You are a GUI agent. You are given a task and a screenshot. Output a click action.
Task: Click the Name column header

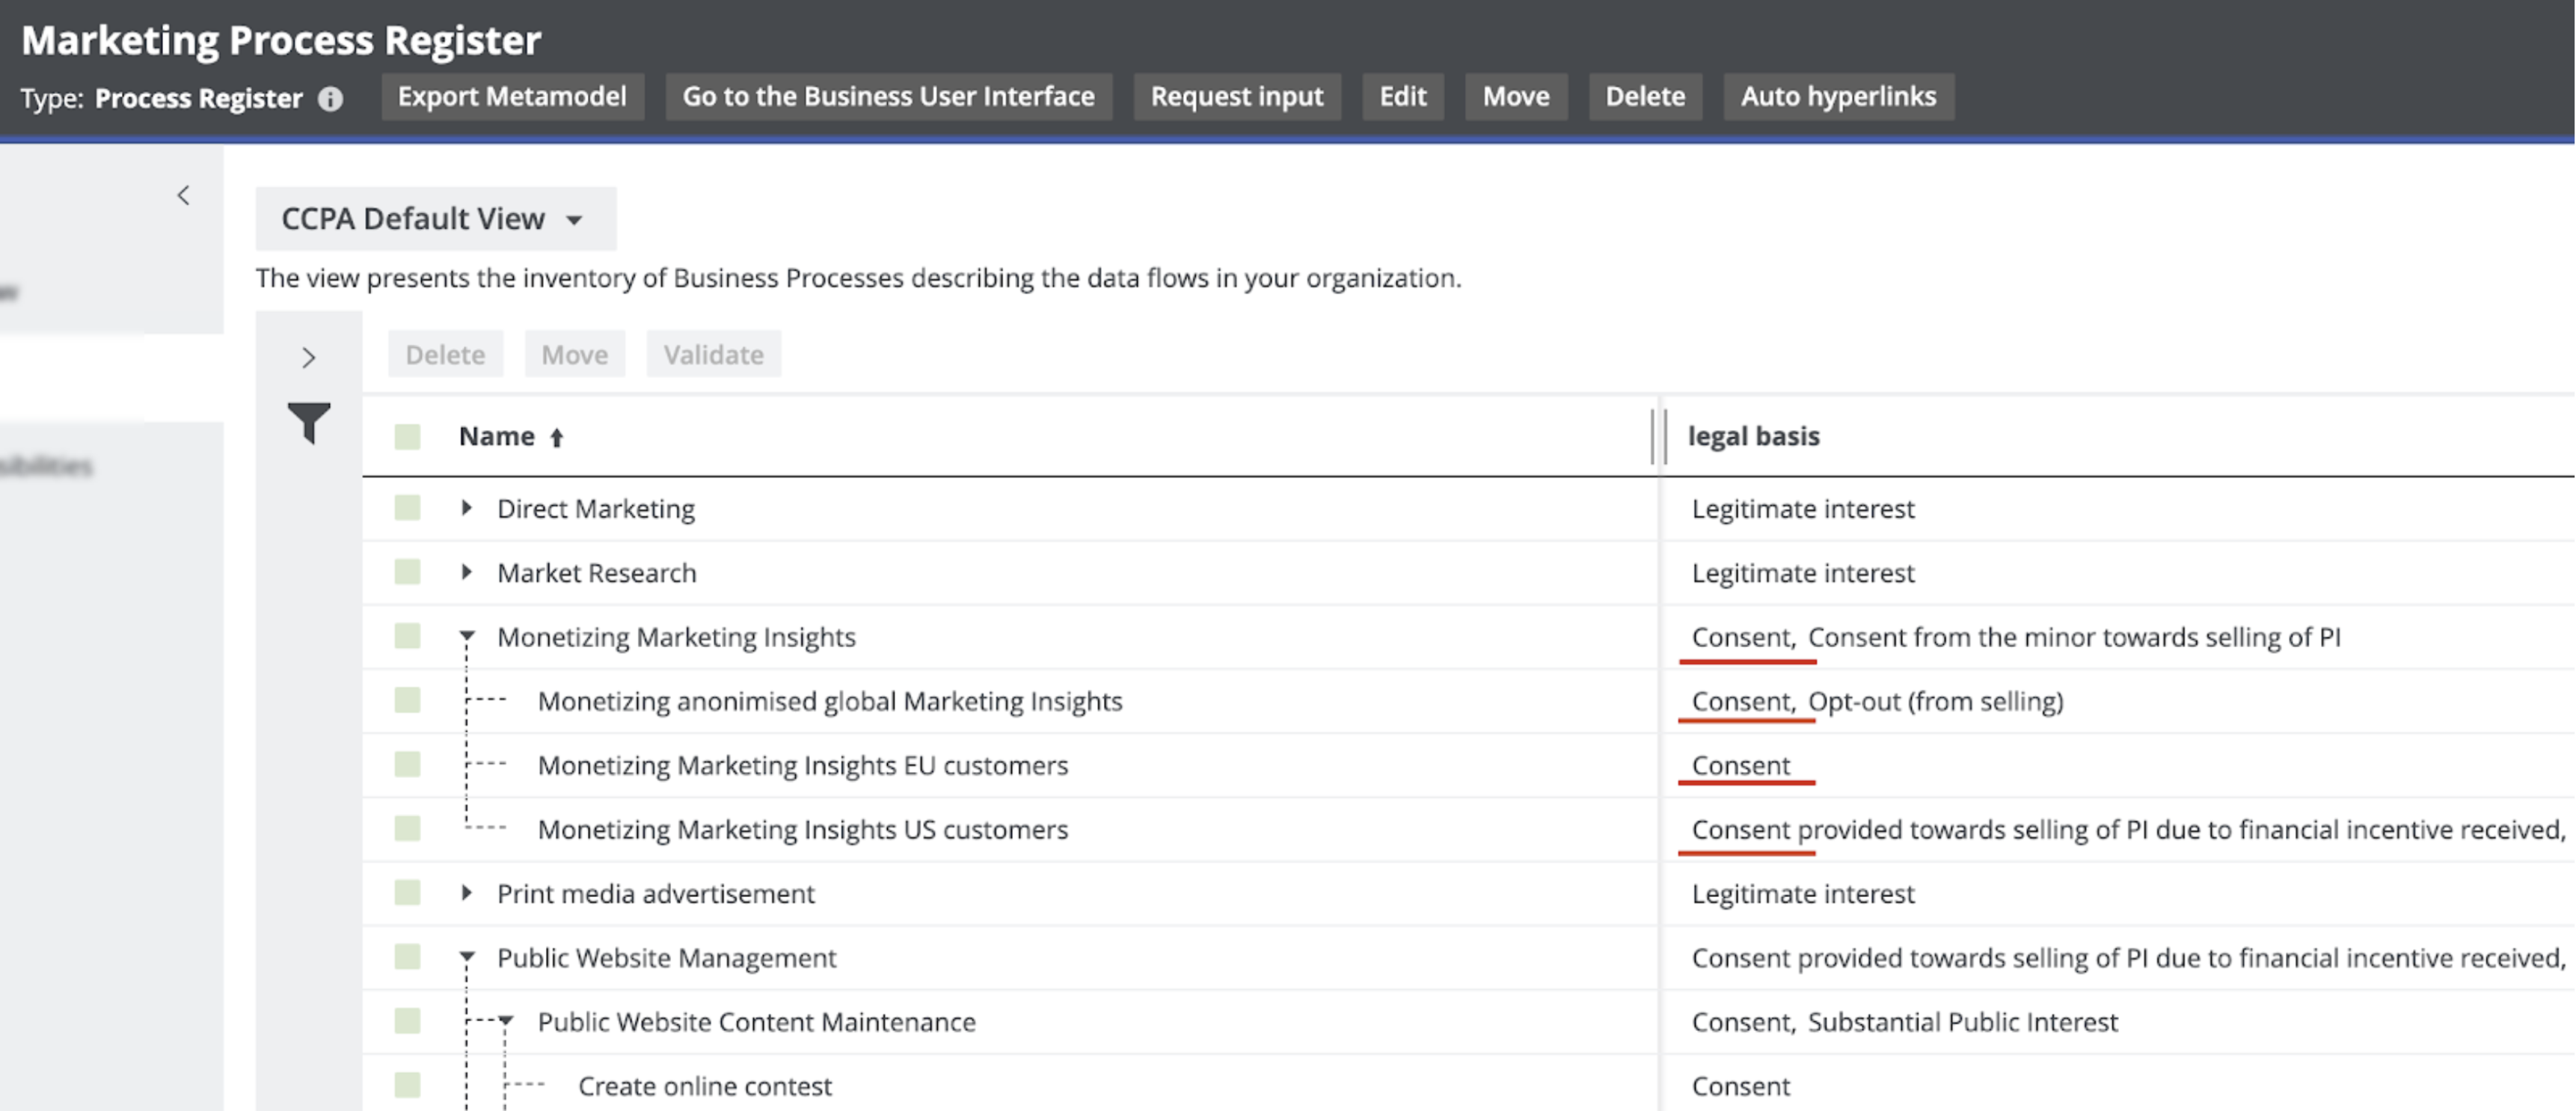click(496, 436)
